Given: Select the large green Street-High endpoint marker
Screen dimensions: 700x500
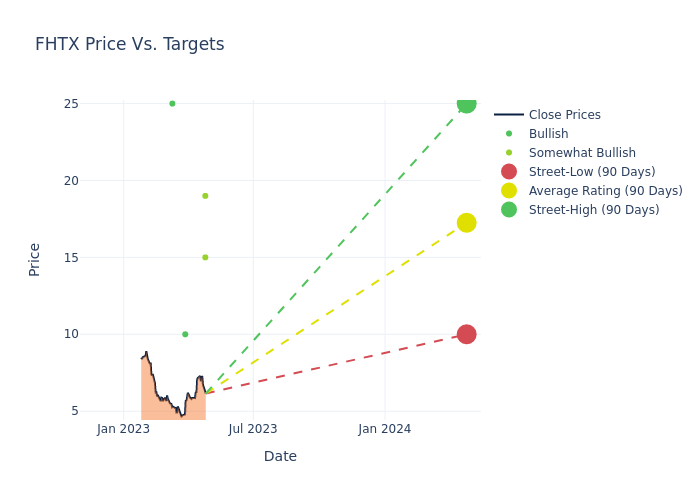Looking at the screenshot, I should 466,104.
